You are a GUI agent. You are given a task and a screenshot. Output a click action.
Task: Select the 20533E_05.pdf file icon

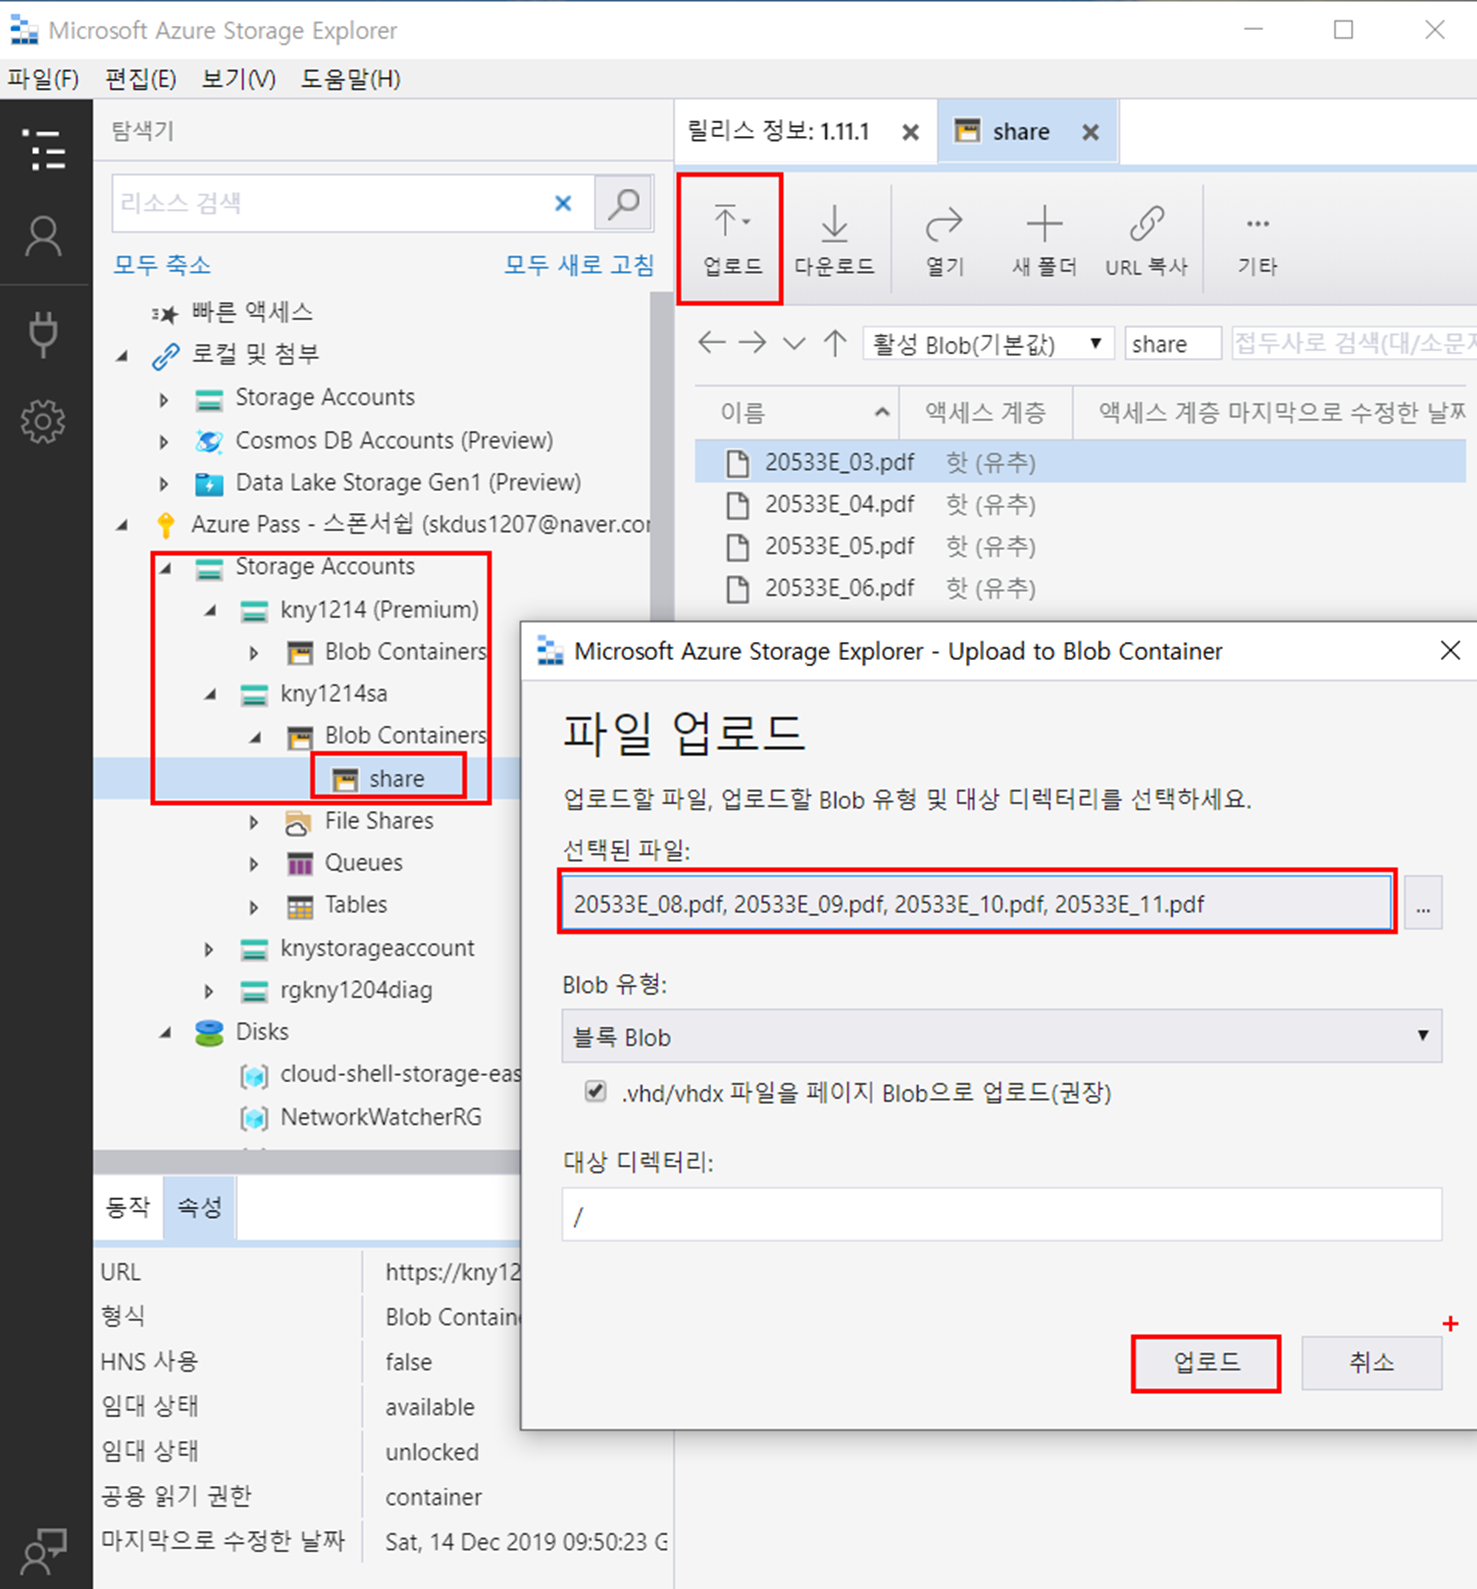[x=737, y=547]
